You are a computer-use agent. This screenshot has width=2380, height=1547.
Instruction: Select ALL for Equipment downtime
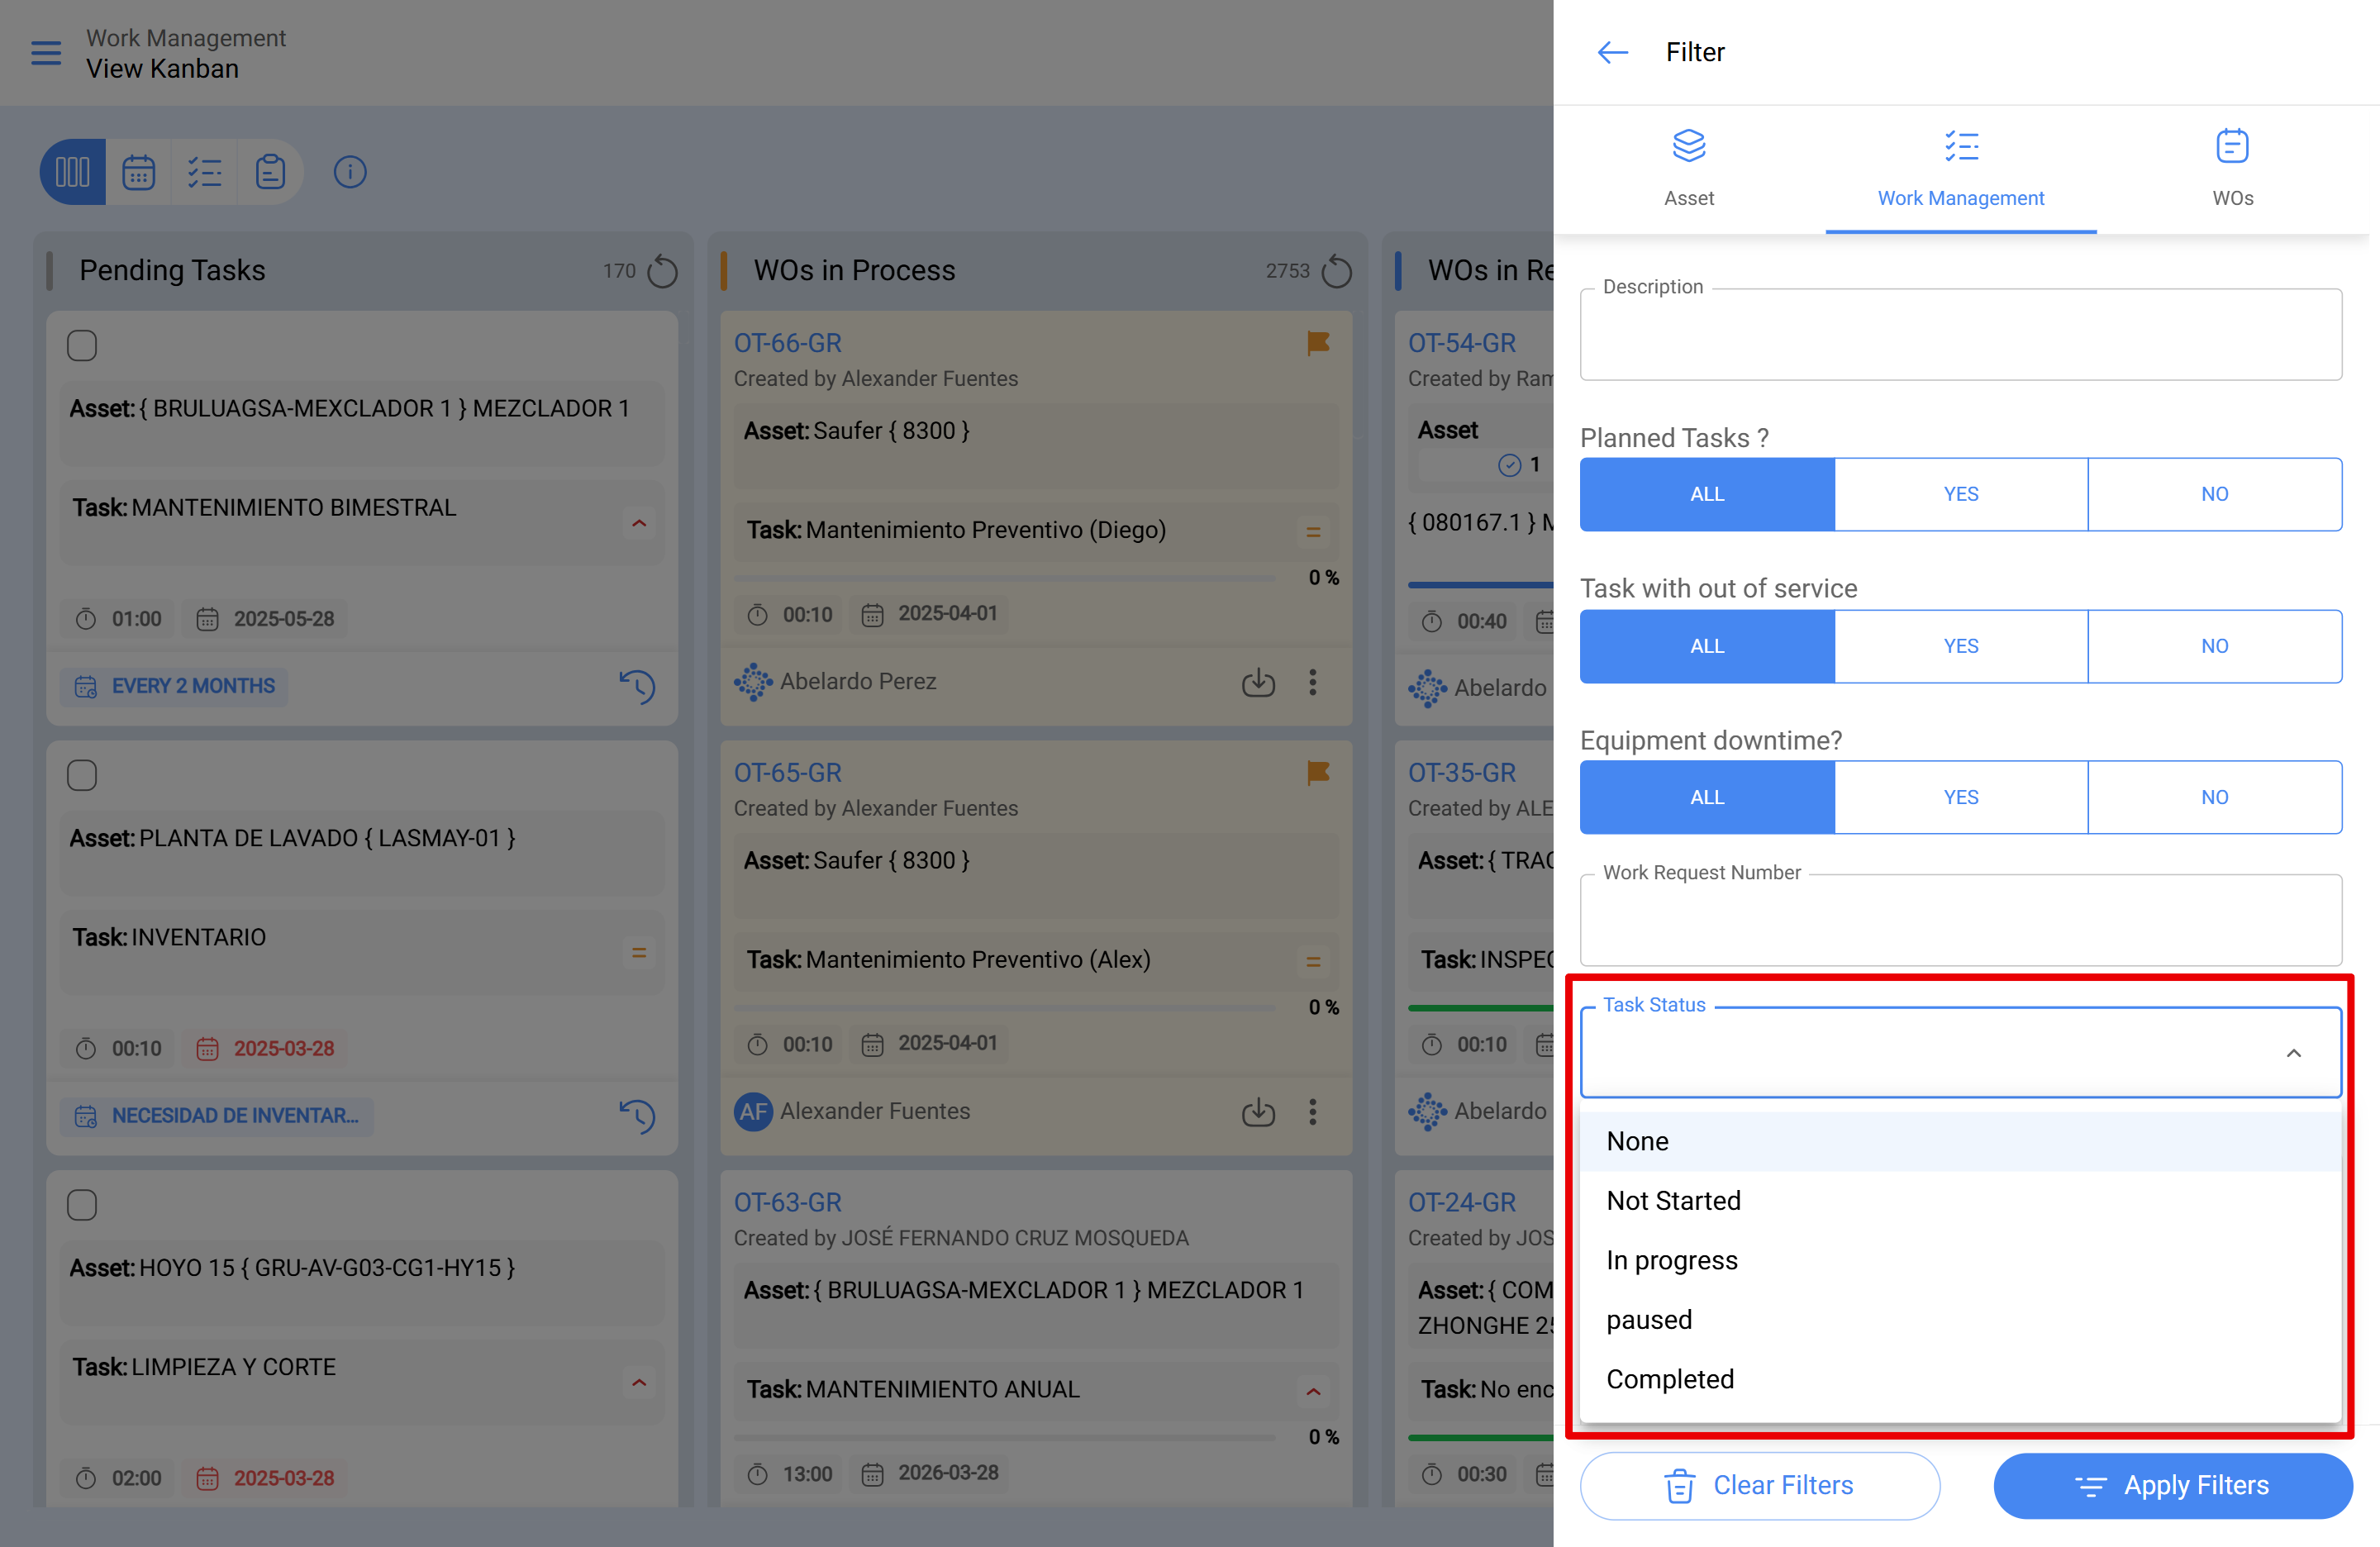1707,797
